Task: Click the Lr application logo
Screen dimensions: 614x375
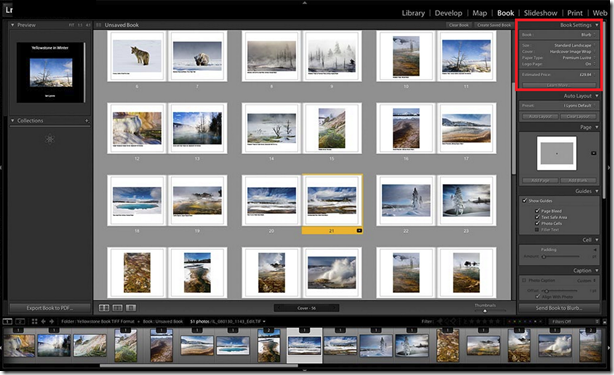Action: [x=9, y=9]
